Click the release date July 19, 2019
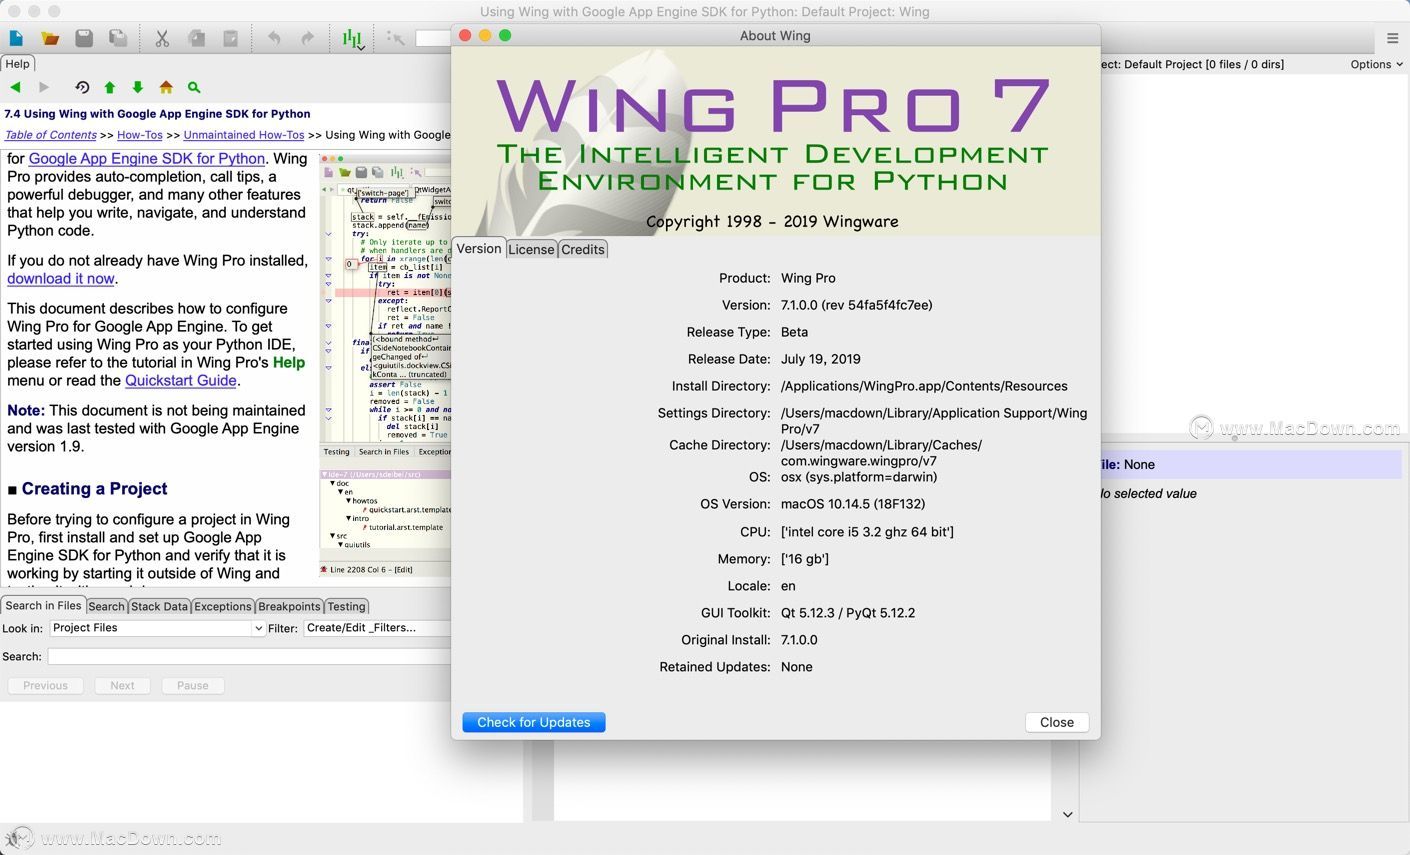The height and width of the screenshot is (855, 1410). coord(821,359)
